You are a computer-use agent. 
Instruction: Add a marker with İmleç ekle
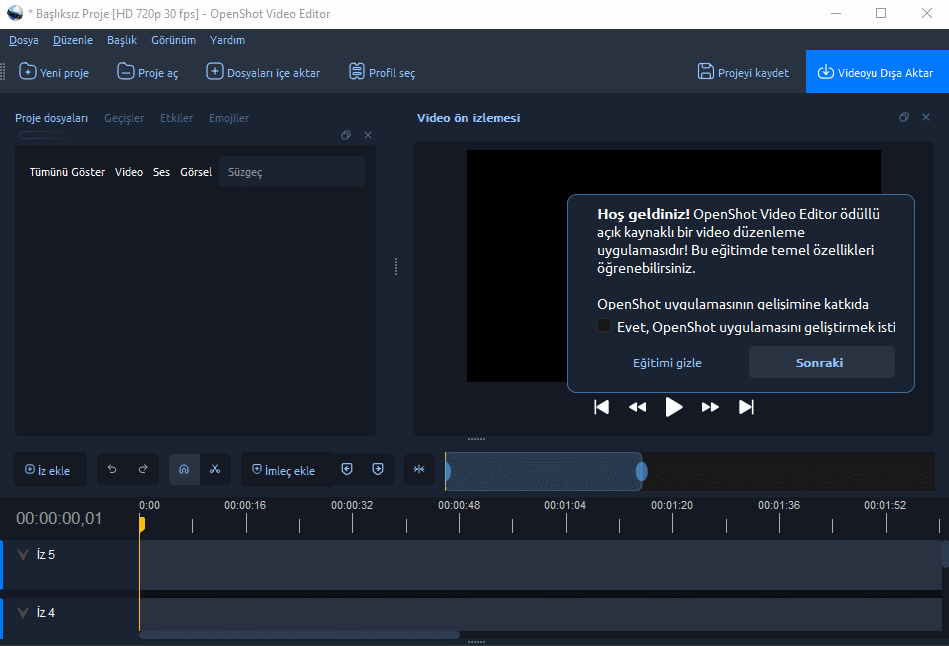click(x=284, y=470)
